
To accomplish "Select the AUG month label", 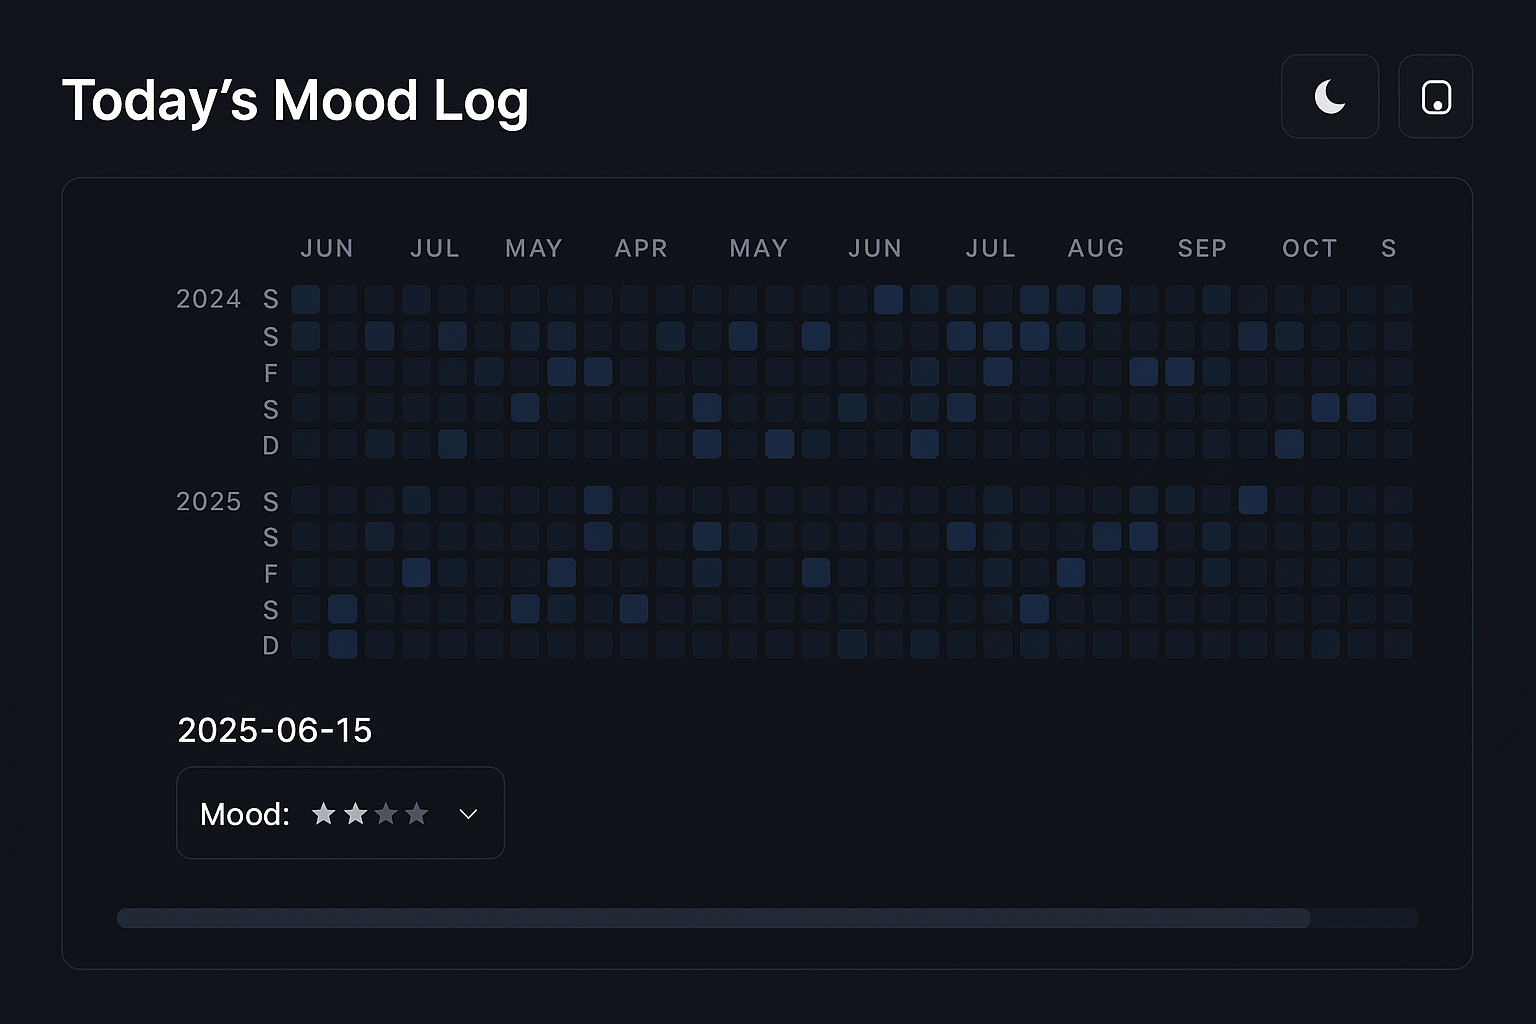I will [x=1096, y=248].
